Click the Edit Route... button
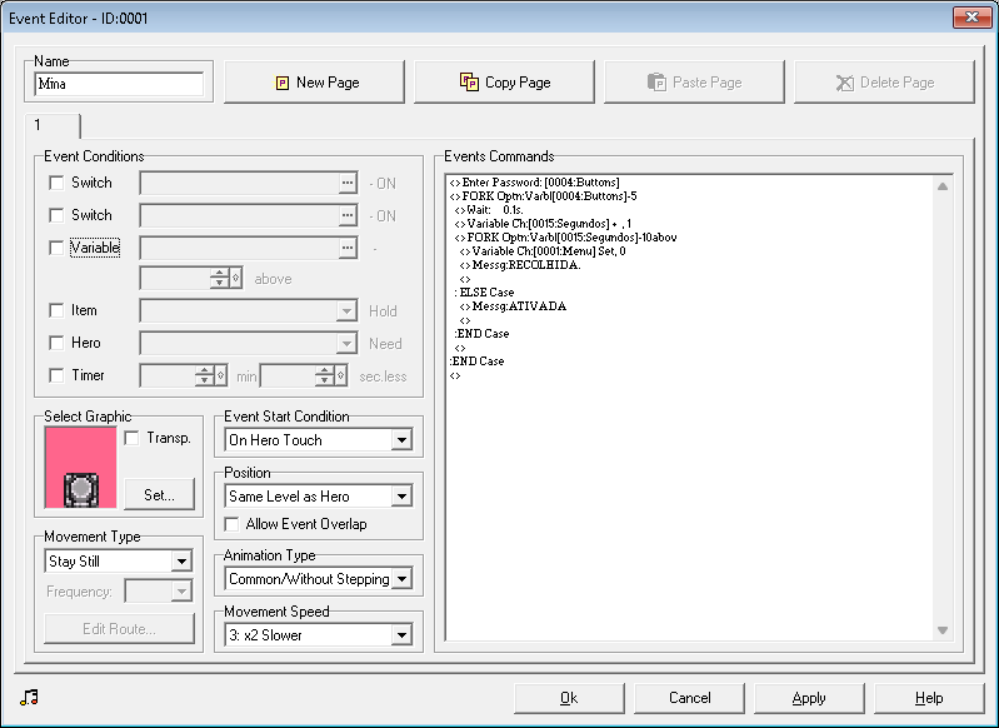 pos(119,629)
